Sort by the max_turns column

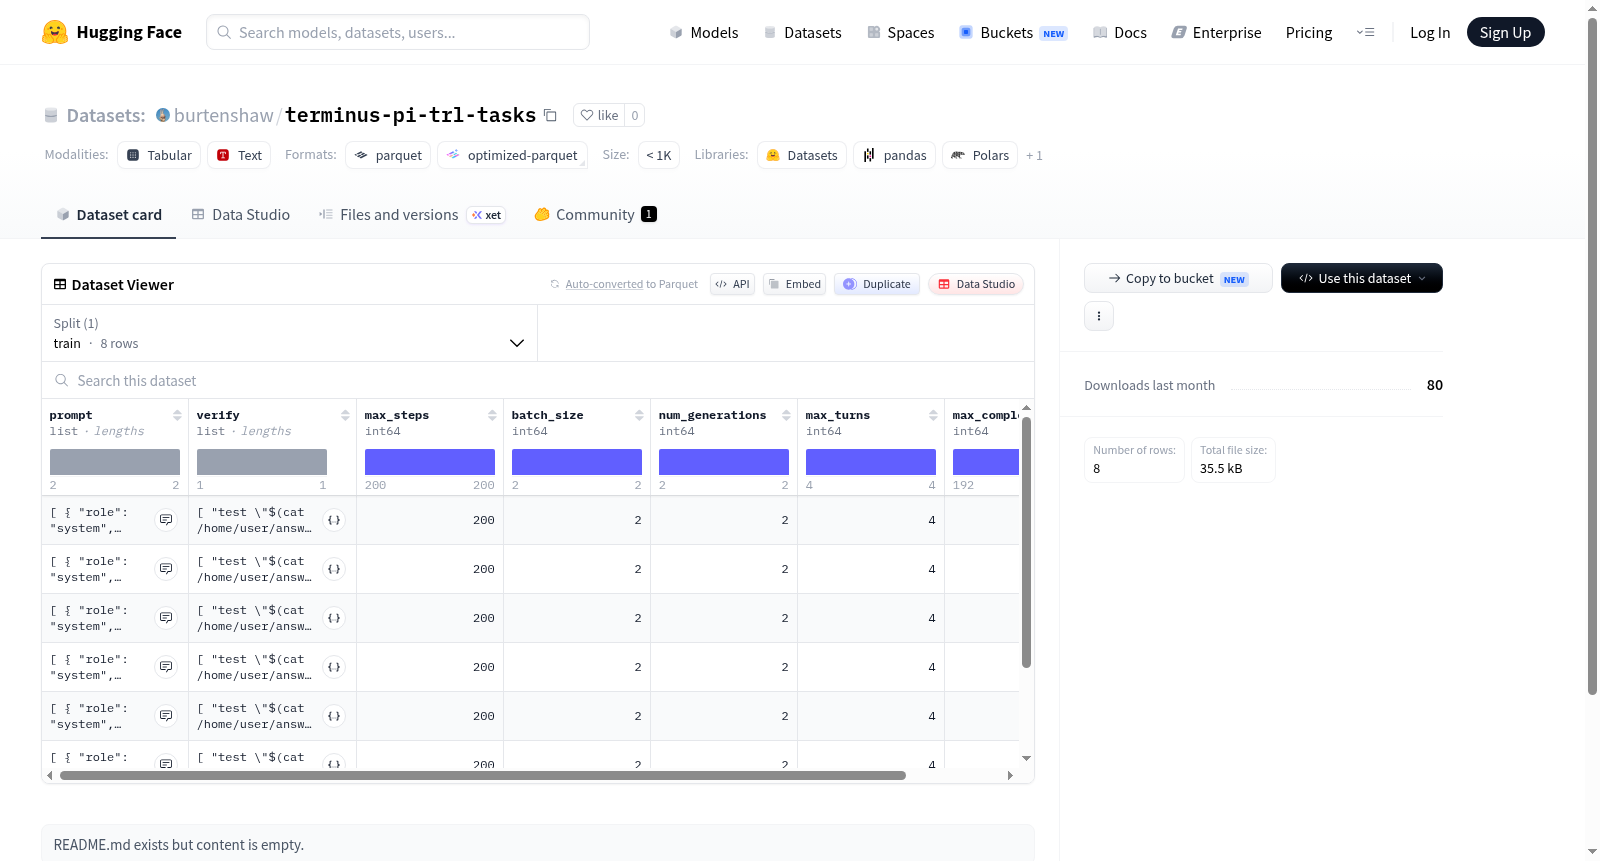pos(933,415)
